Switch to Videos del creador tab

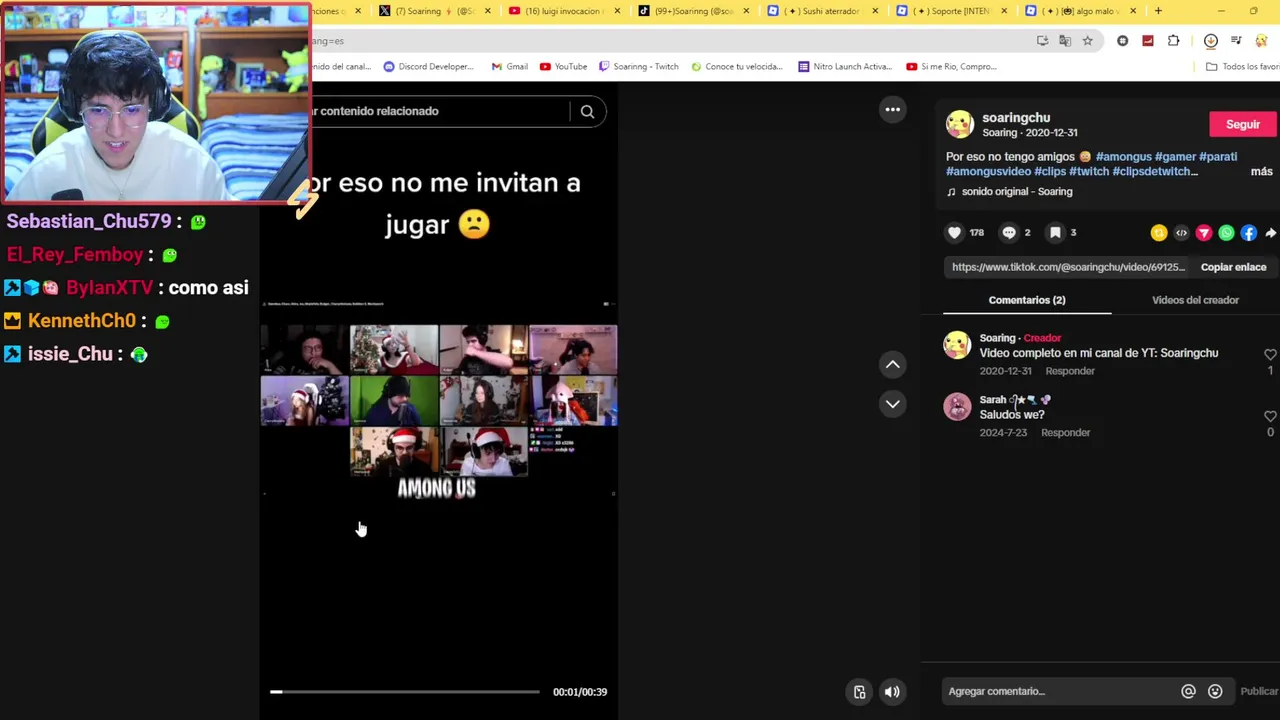[1195, 300]
